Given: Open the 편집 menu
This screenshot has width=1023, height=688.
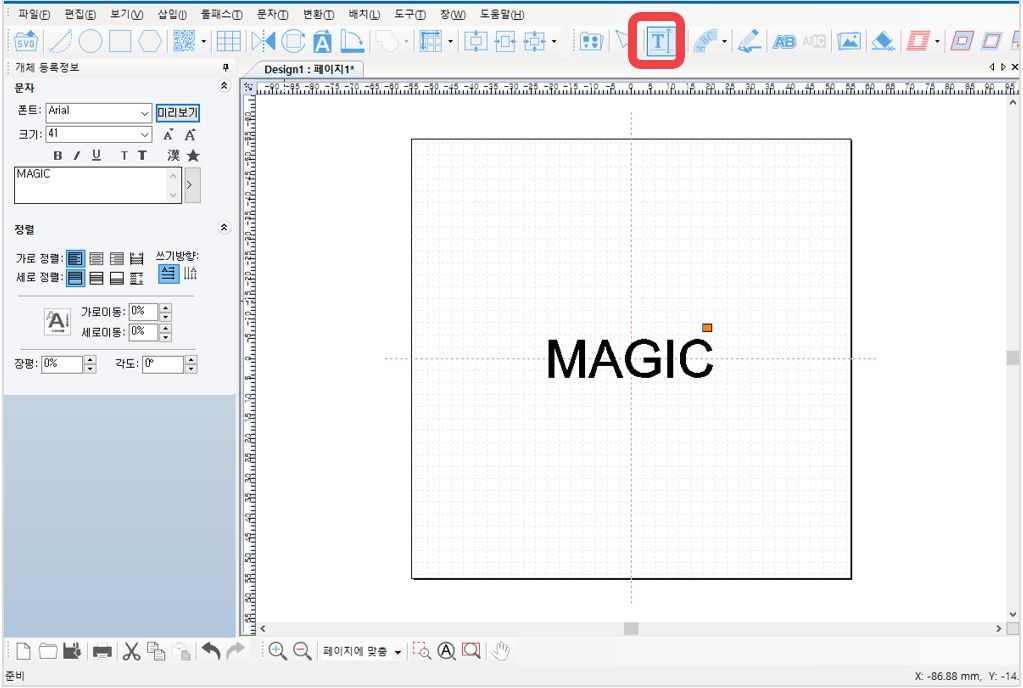Looking at the screenshot, I should click(80, 14).
